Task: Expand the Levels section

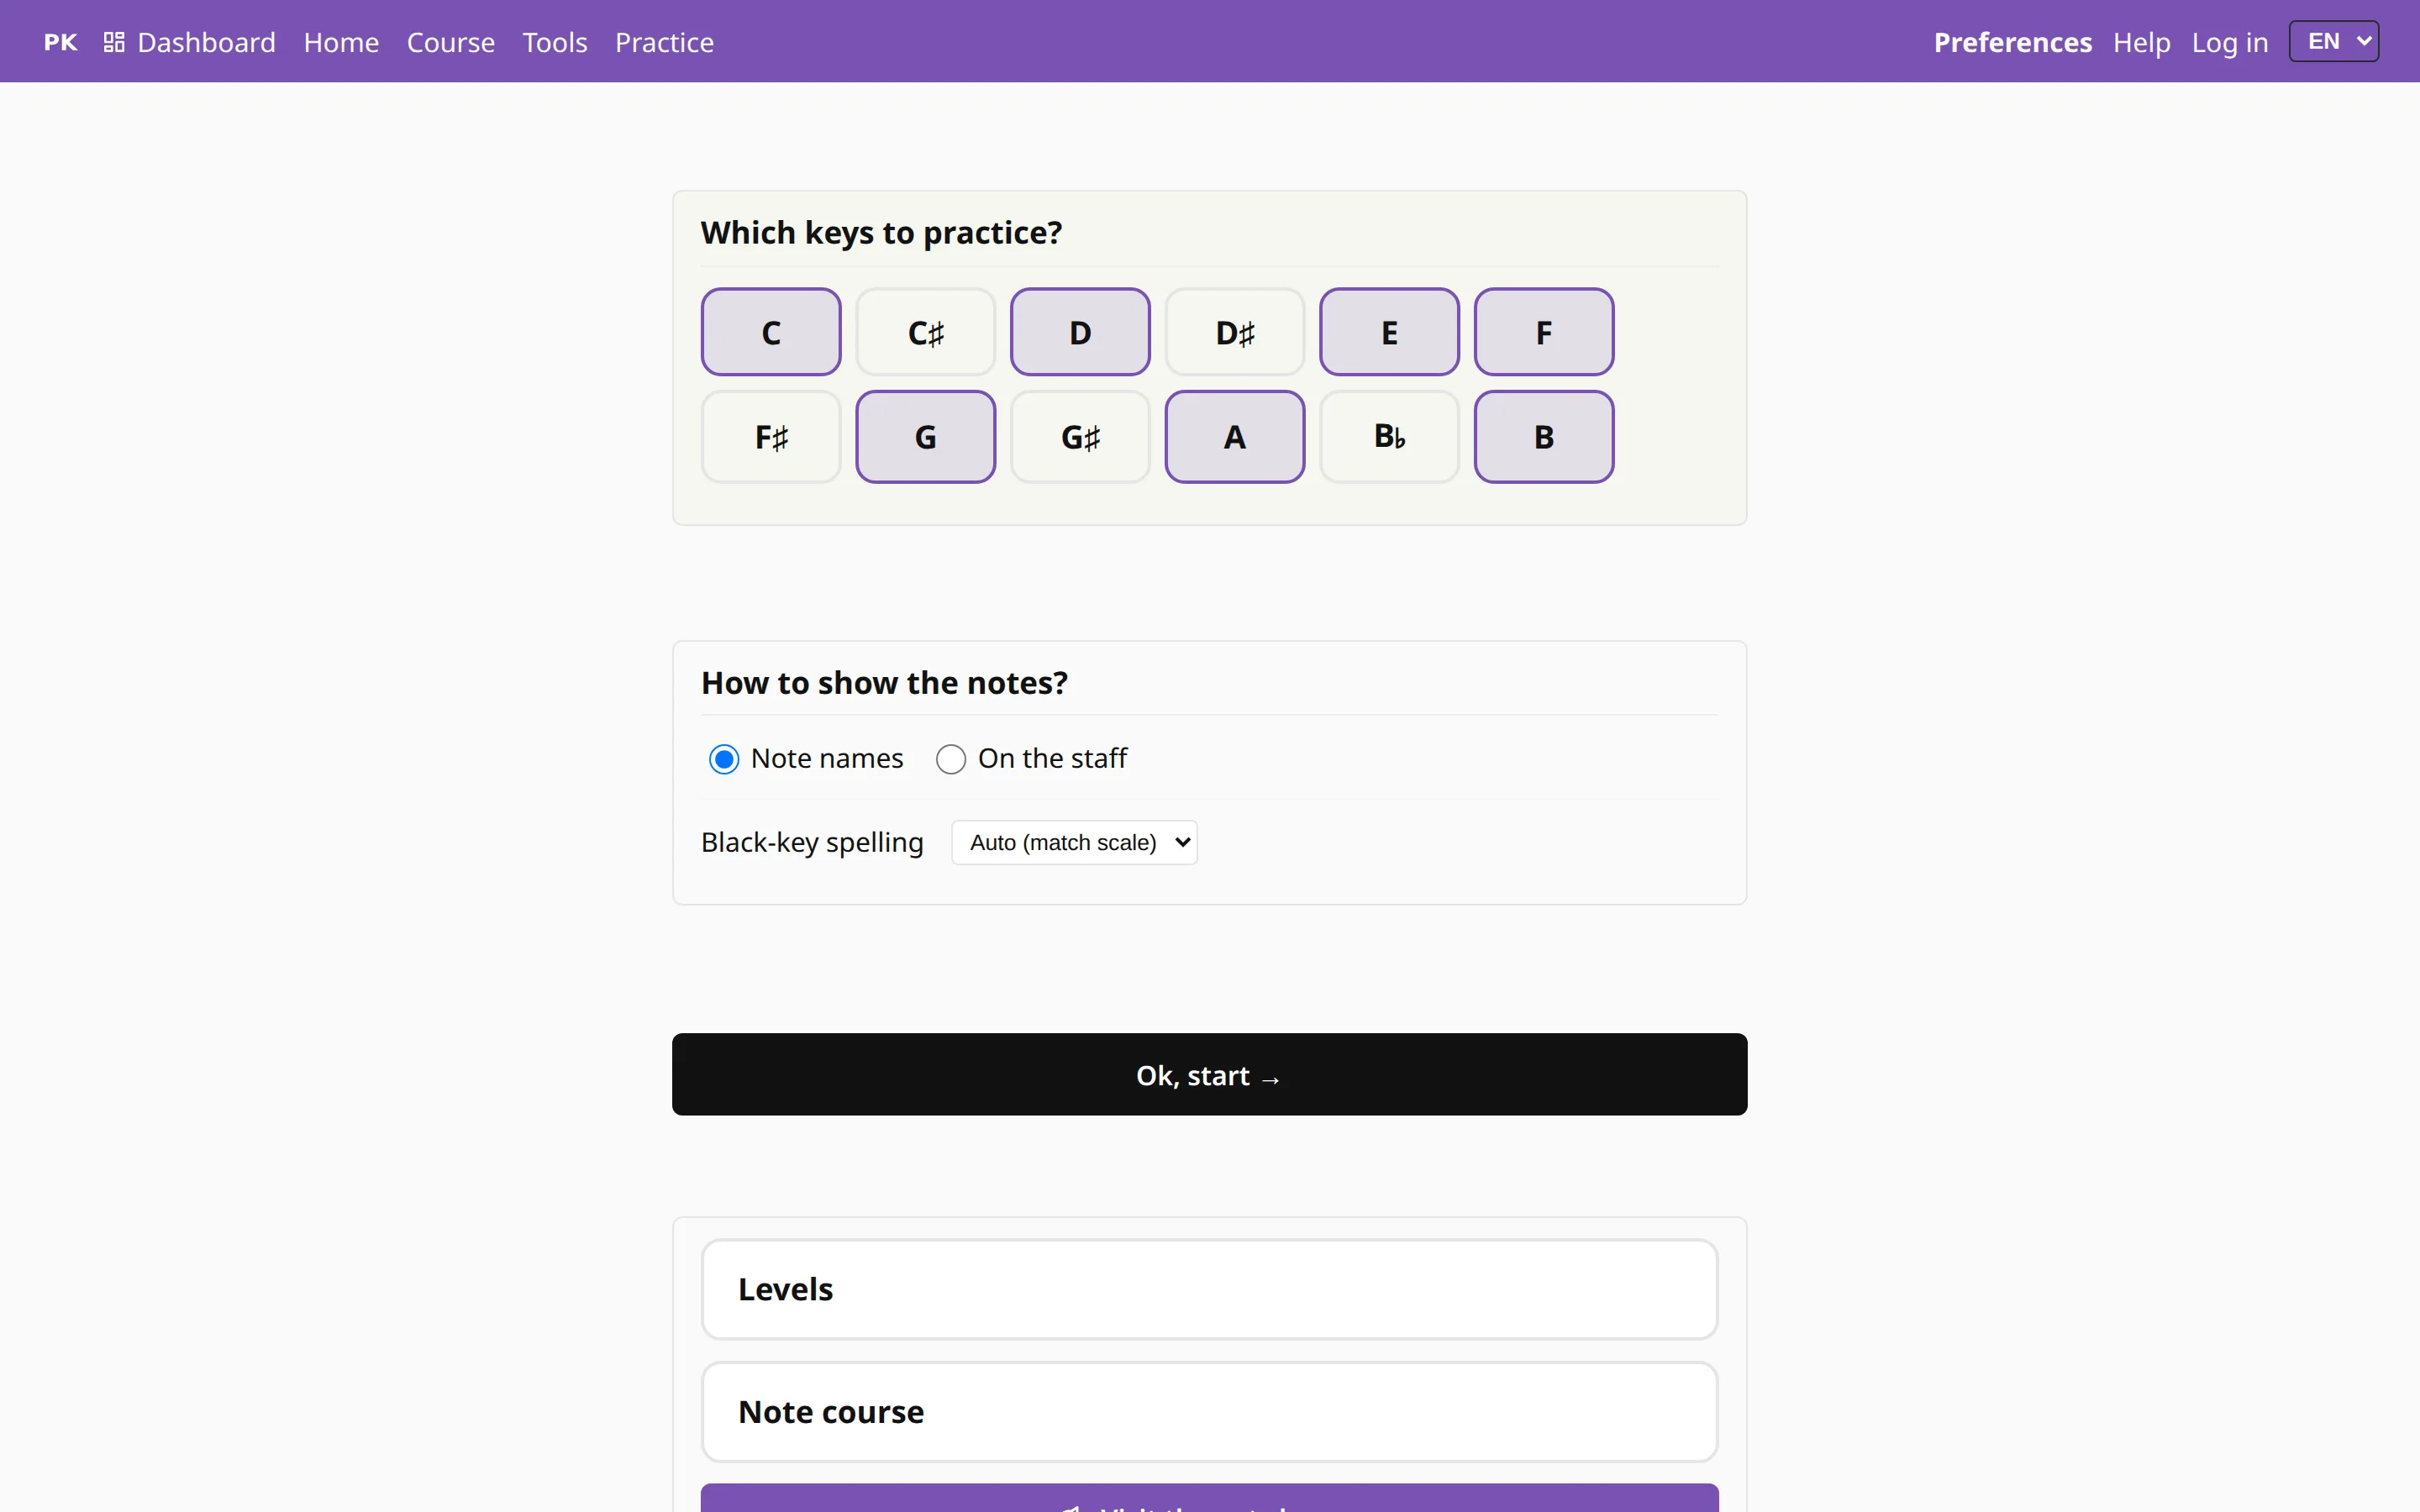Action: coord(1209,1289)
